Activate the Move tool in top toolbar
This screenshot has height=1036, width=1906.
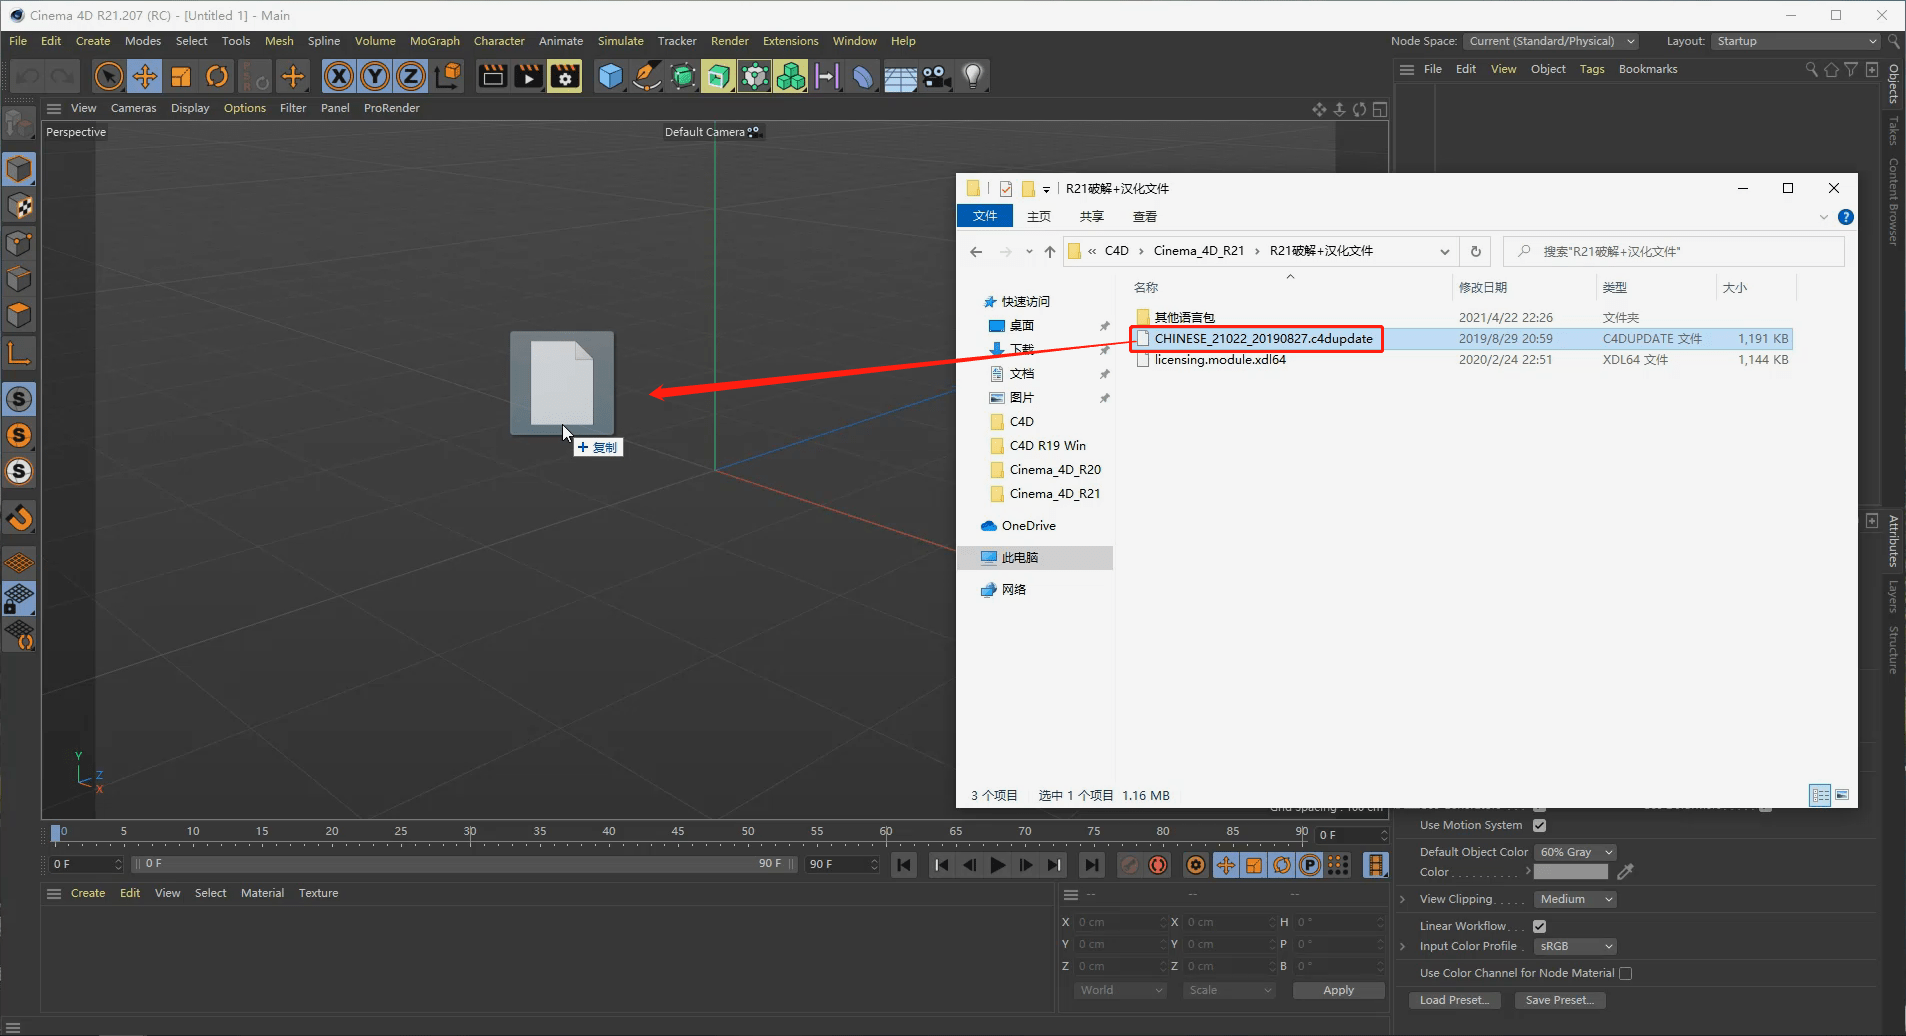click(x=145, y=76)
